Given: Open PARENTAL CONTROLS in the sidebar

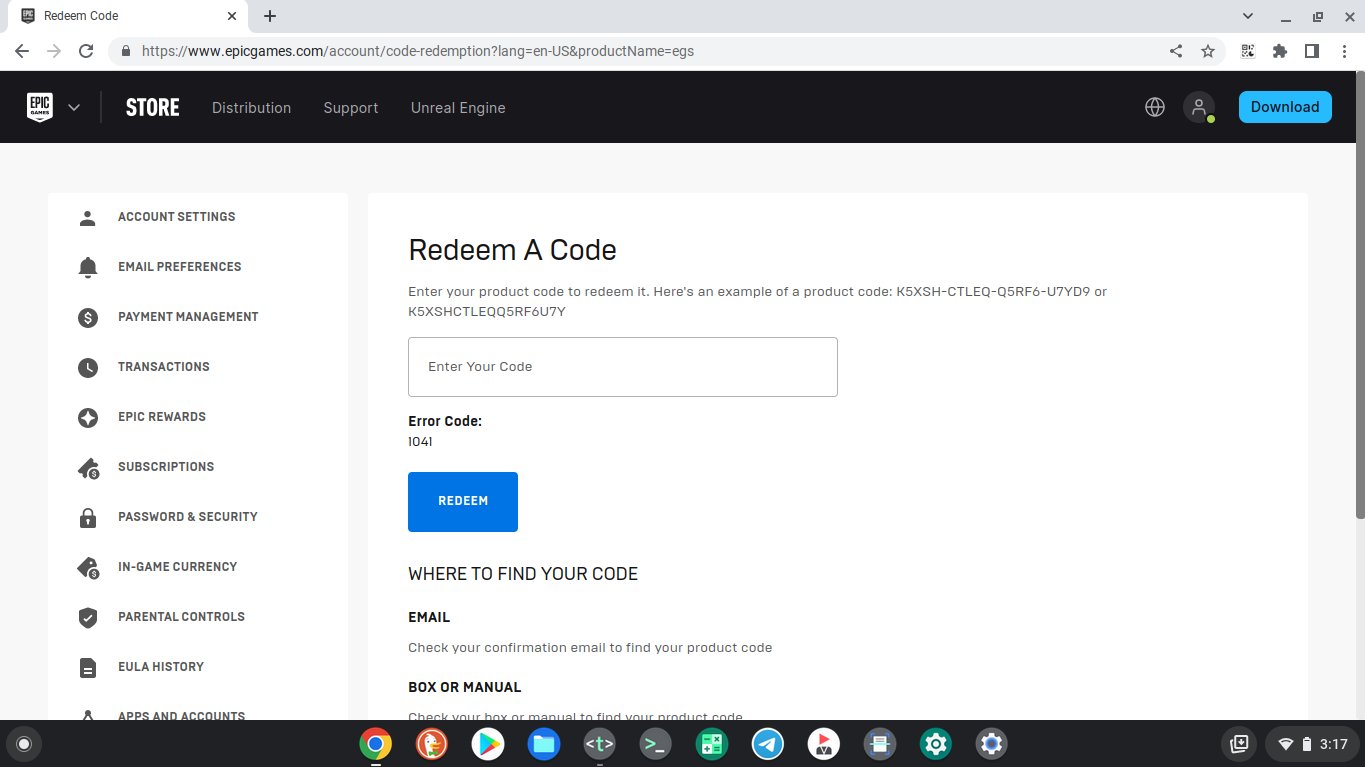Looking at the screenshot, I should point(181,617).
